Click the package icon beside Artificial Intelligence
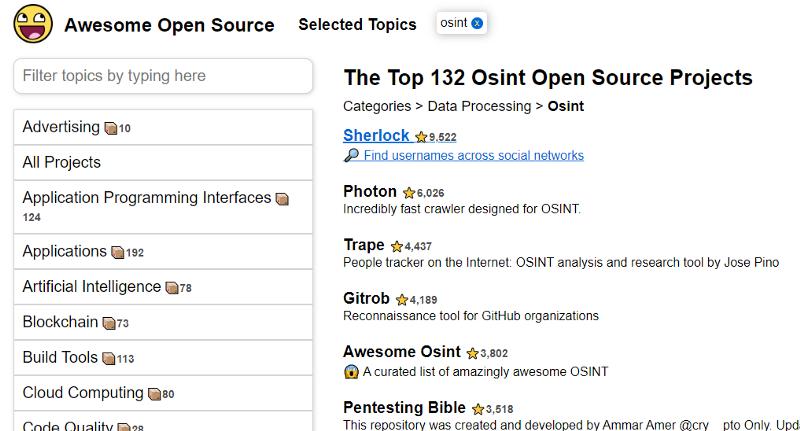This screenshot has height=431, width=800. (x=172, y=288)
